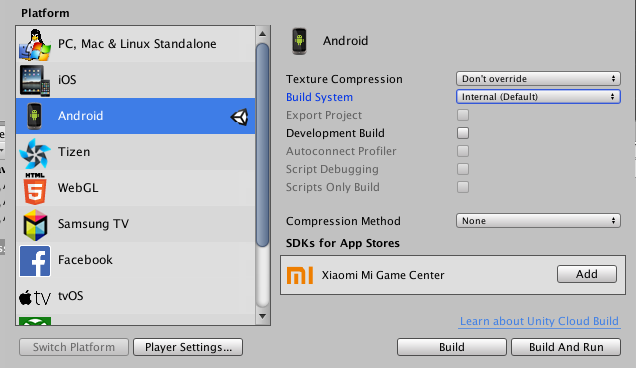Click the Xiaomi Mi logo icon

pyautogui.click(x=300, y=275)
